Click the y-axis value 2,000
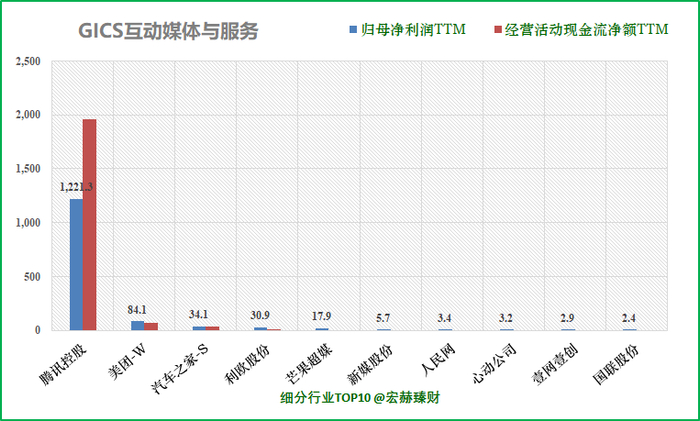Screen dimensions: 700x421 (28, 115)
